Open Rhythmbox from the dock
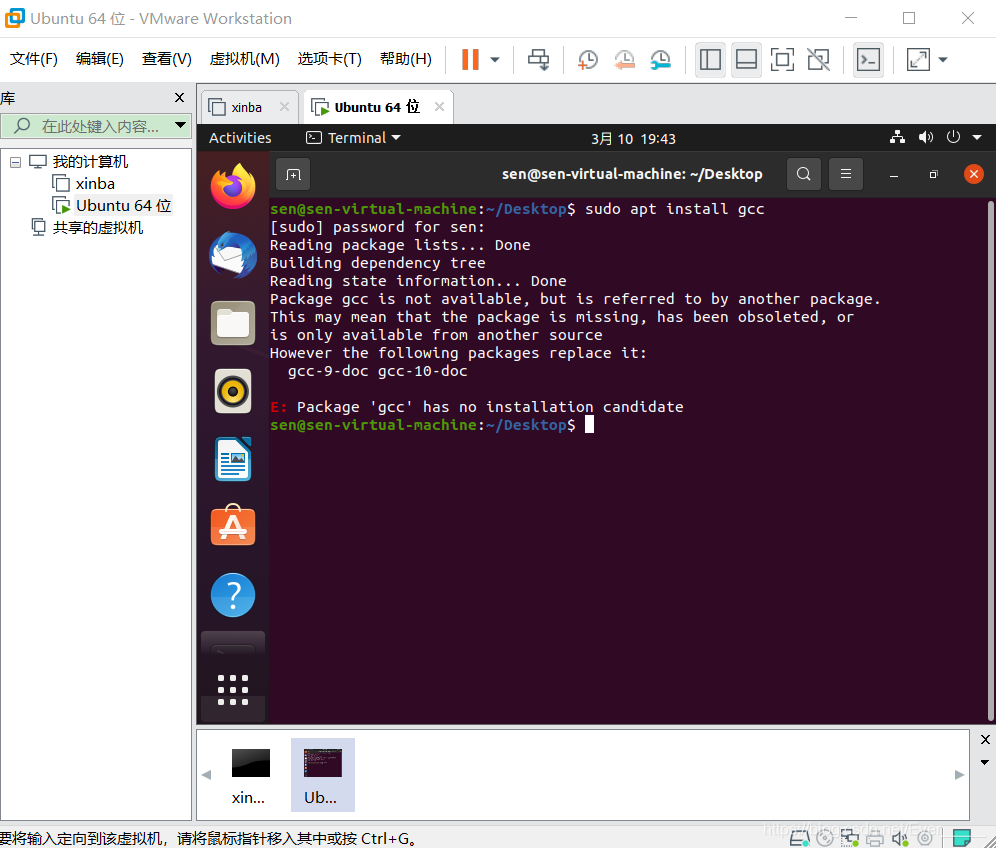The height and width of the screenshot is (848, 996). click(233, 391)
